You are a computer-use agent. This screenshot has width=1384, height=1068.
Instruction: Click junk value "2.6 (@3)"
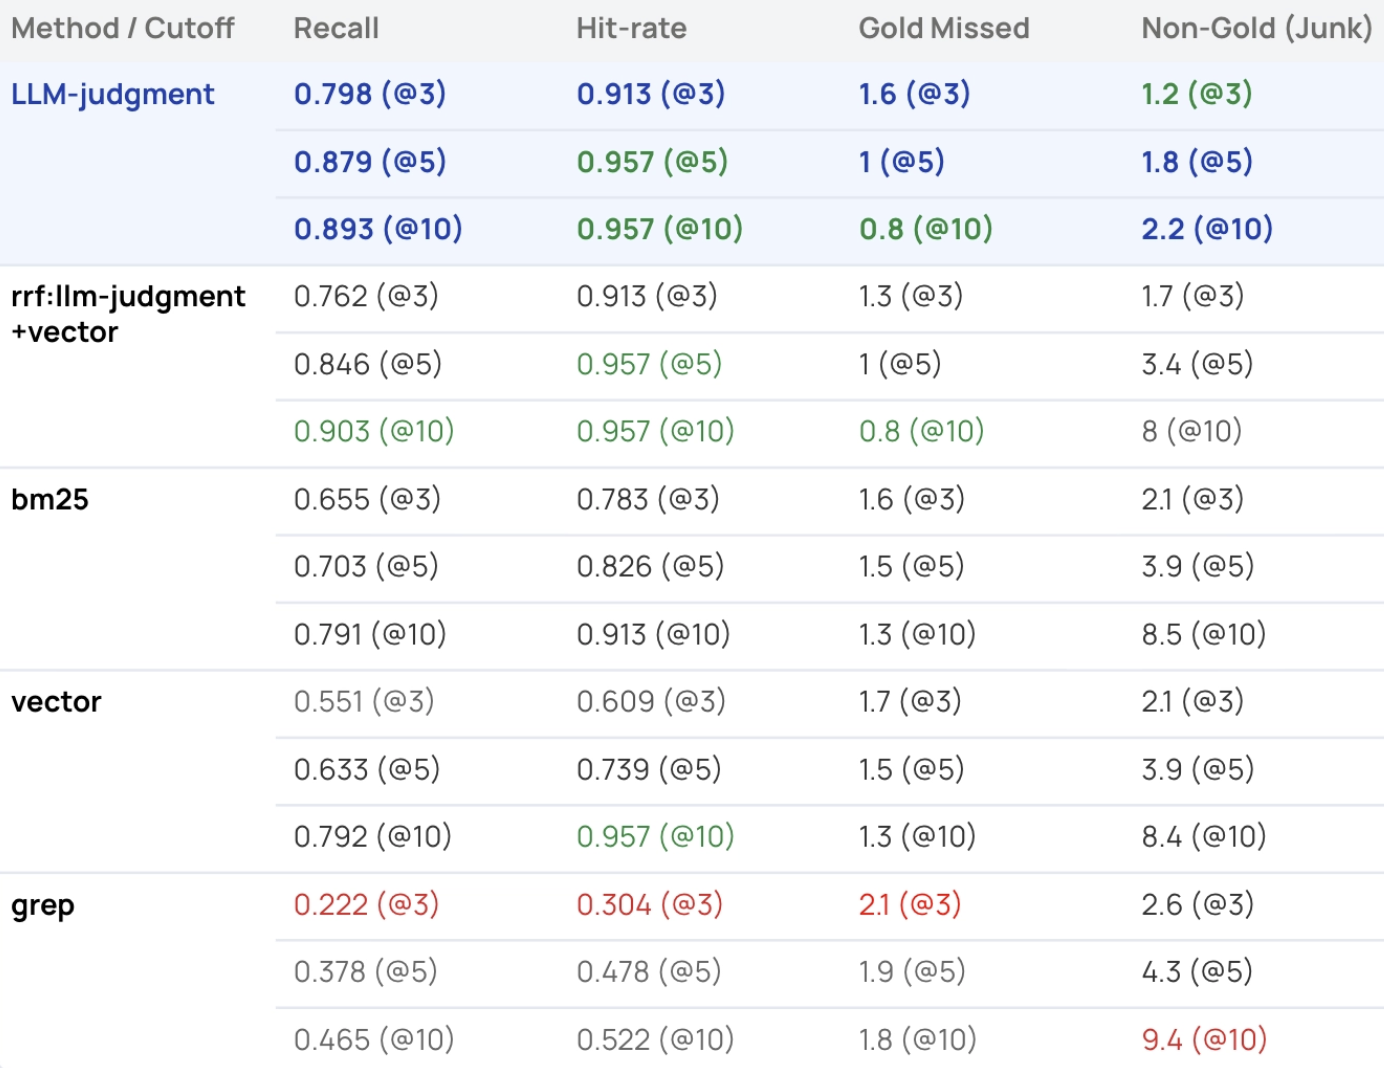pos(1197,904)
